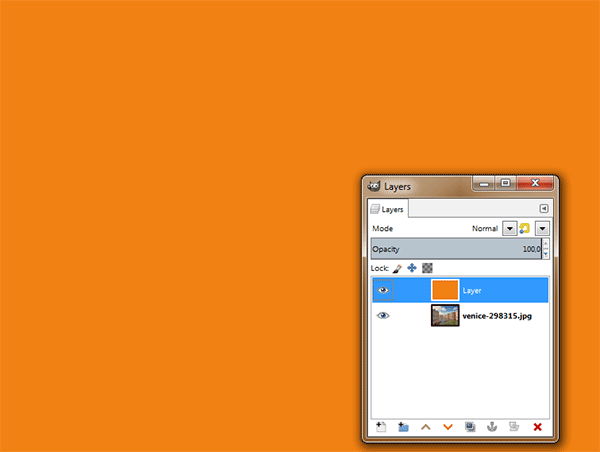Hide the orange Layer via eye icon
Screen dimensions: 600x452
click(x=383, y=290)
